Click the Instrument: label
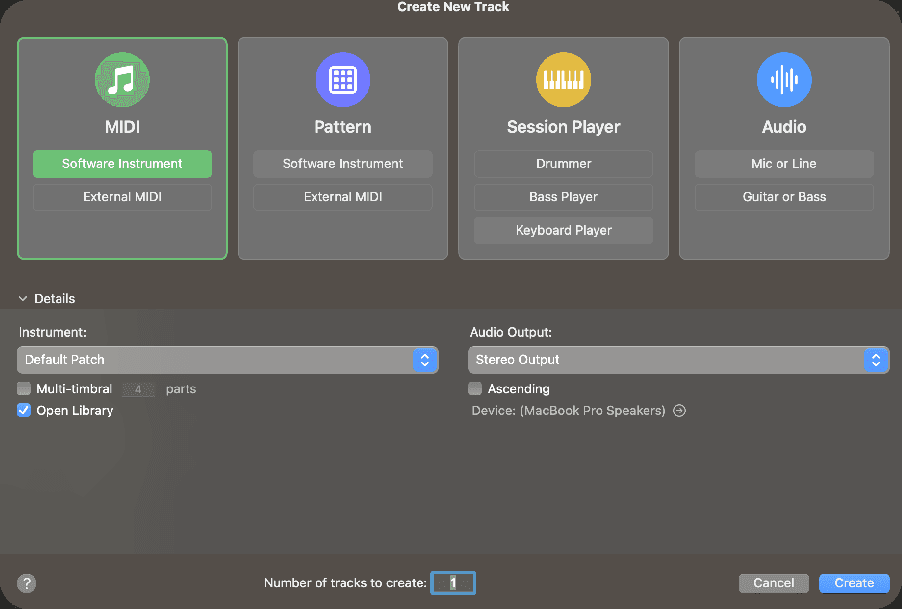 point(53,332)
